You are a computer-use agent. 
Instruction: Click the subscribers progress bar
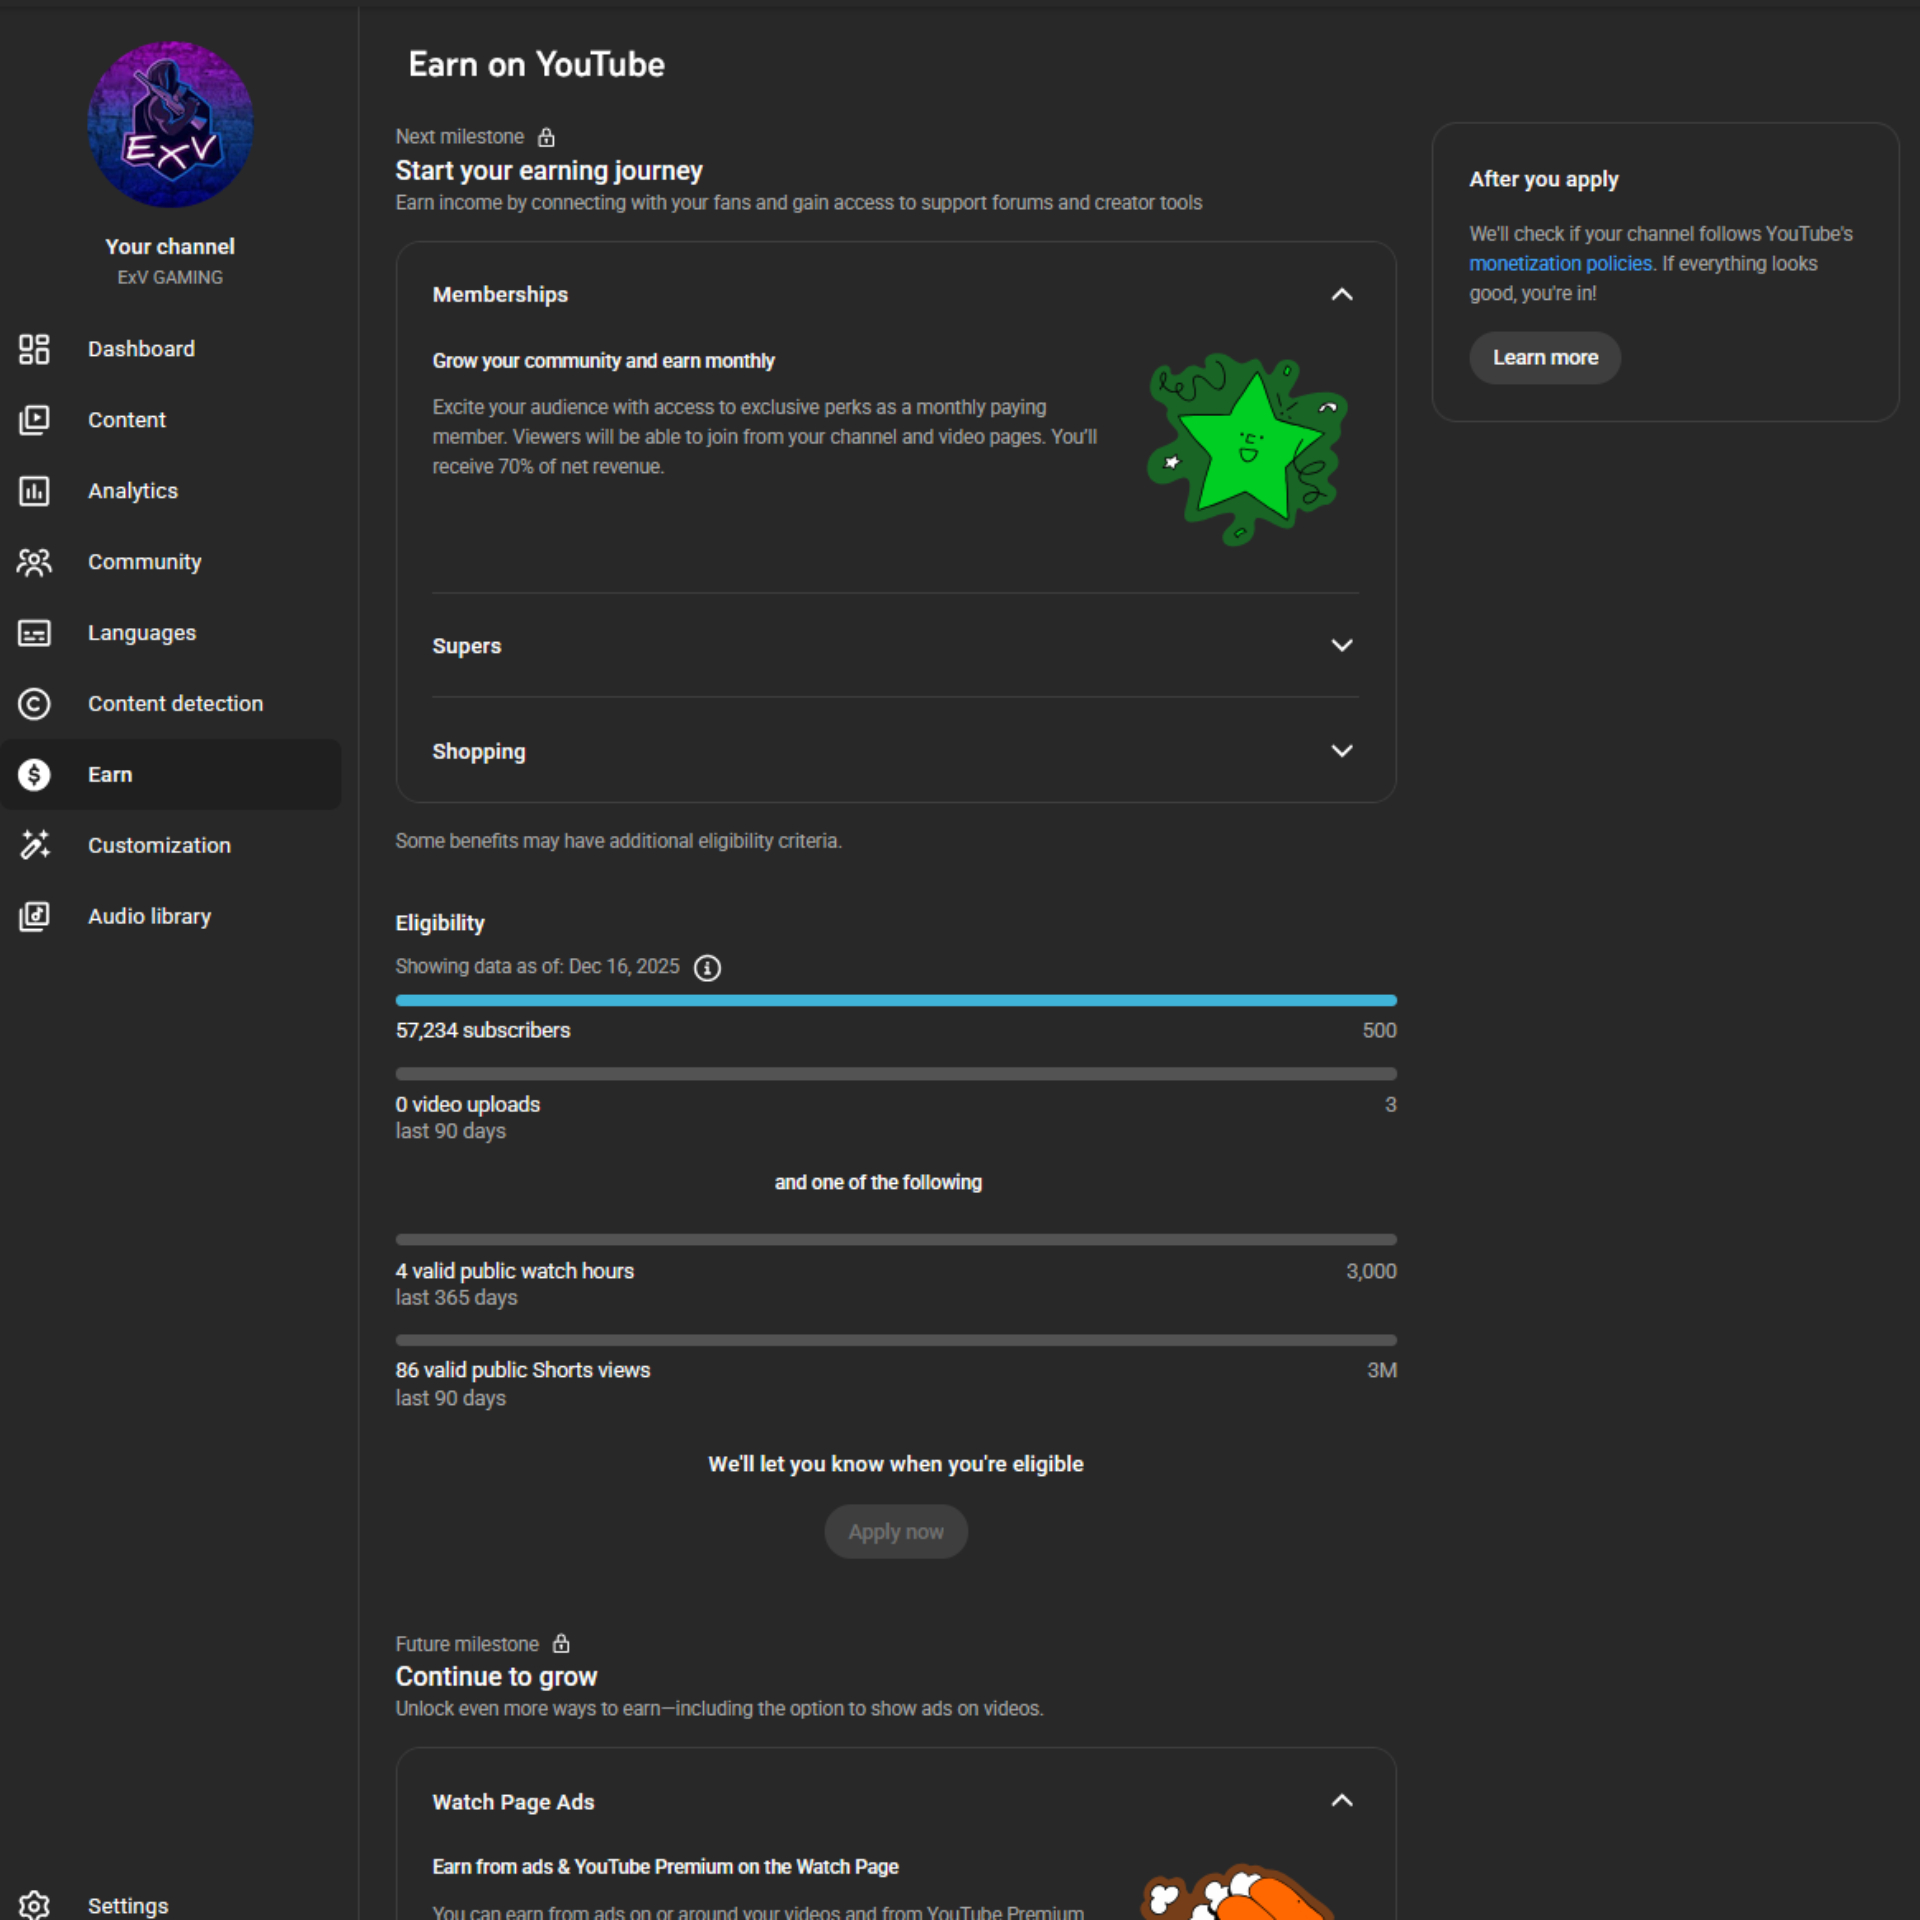click(x=895, y=1000)
